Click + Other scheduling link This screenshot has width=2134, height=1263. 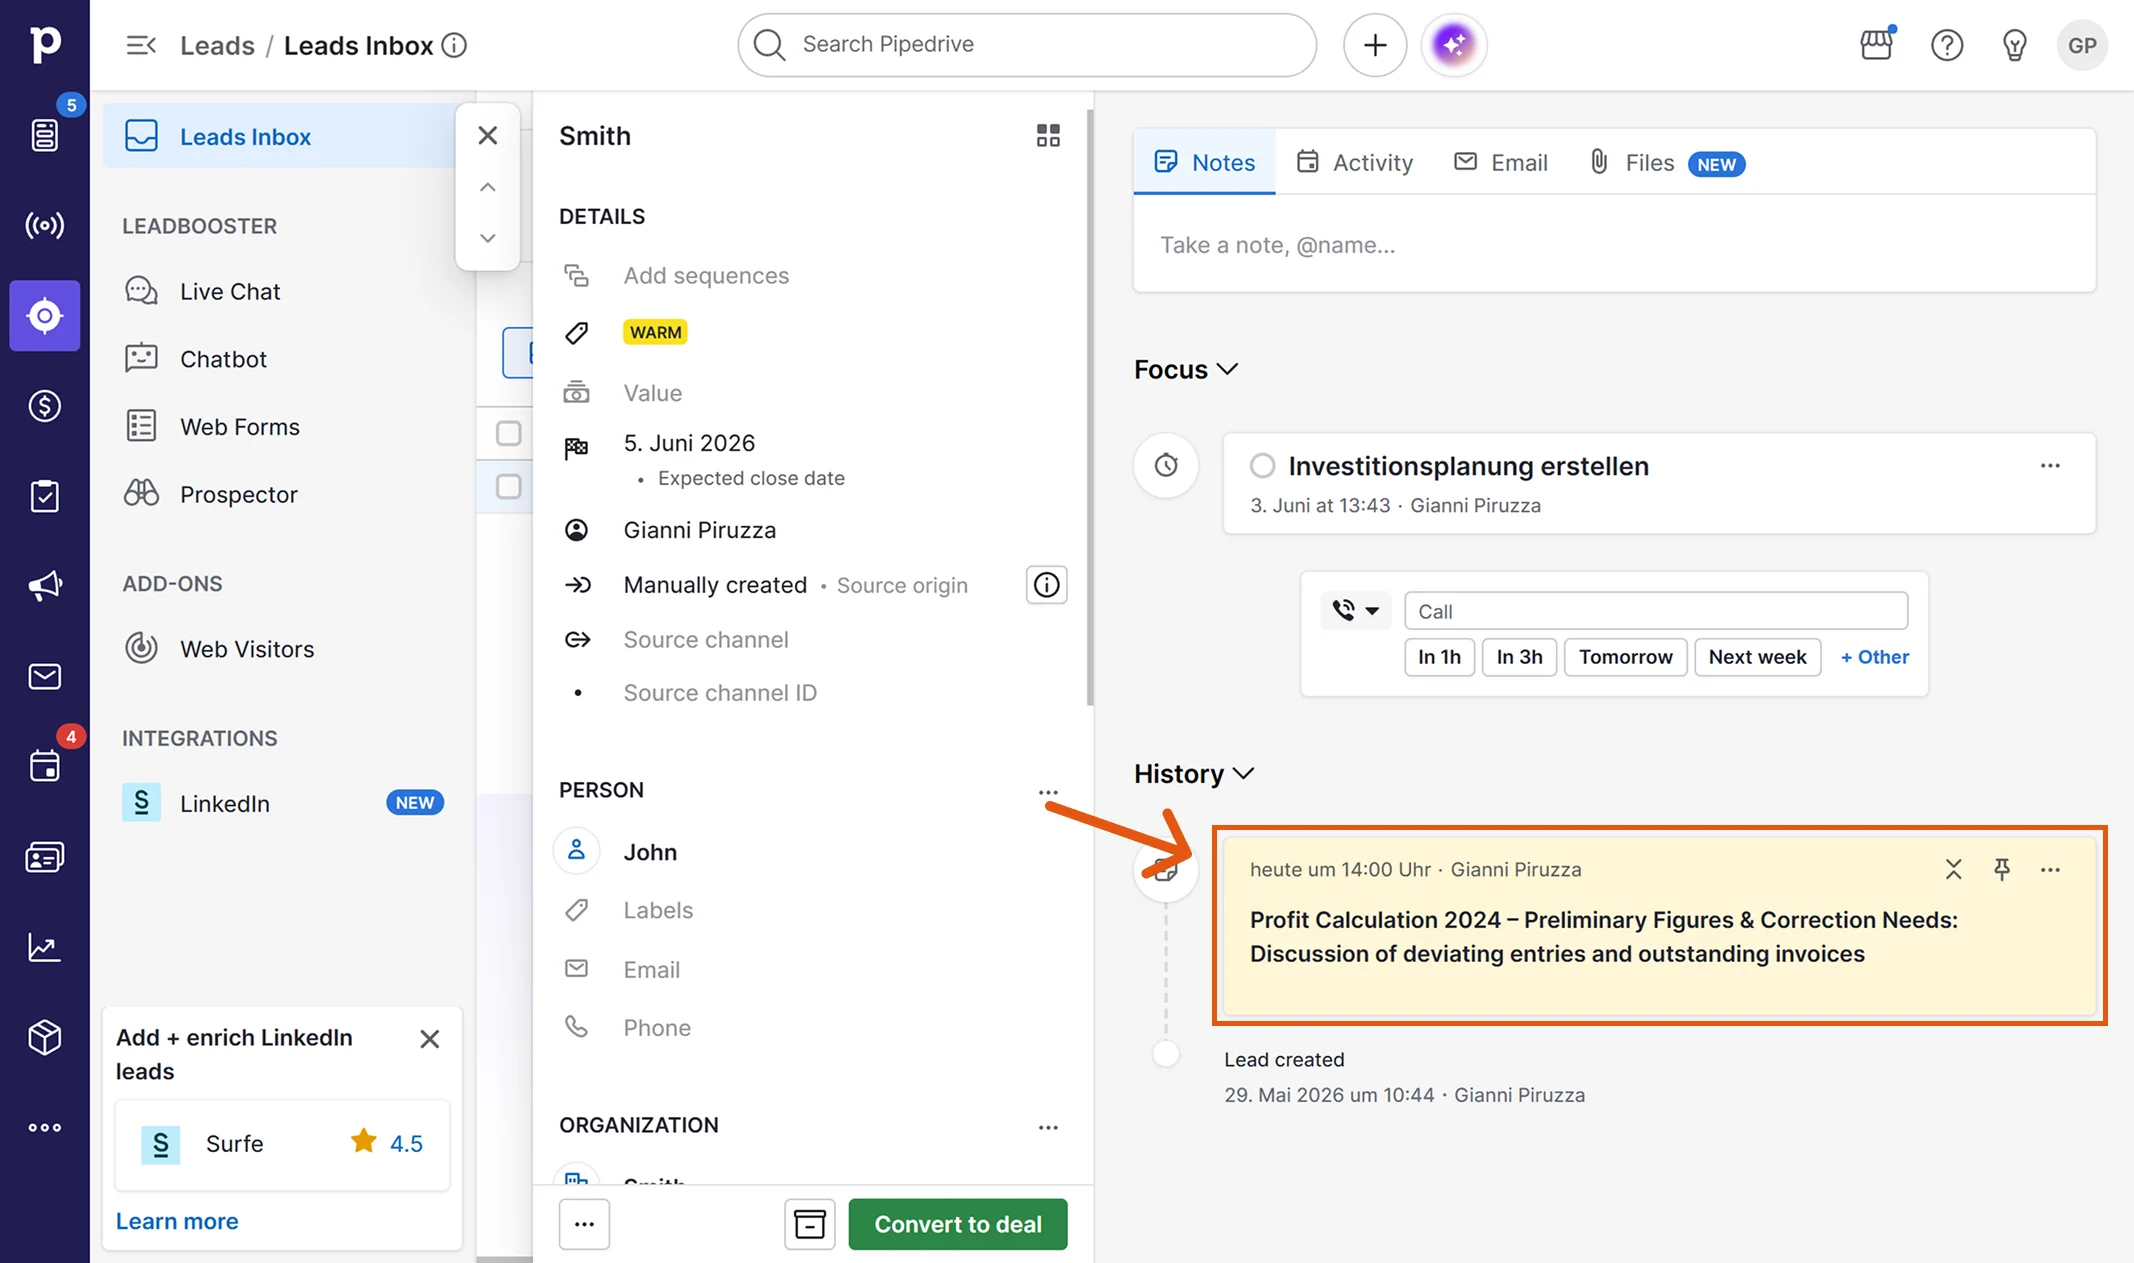1874,657
